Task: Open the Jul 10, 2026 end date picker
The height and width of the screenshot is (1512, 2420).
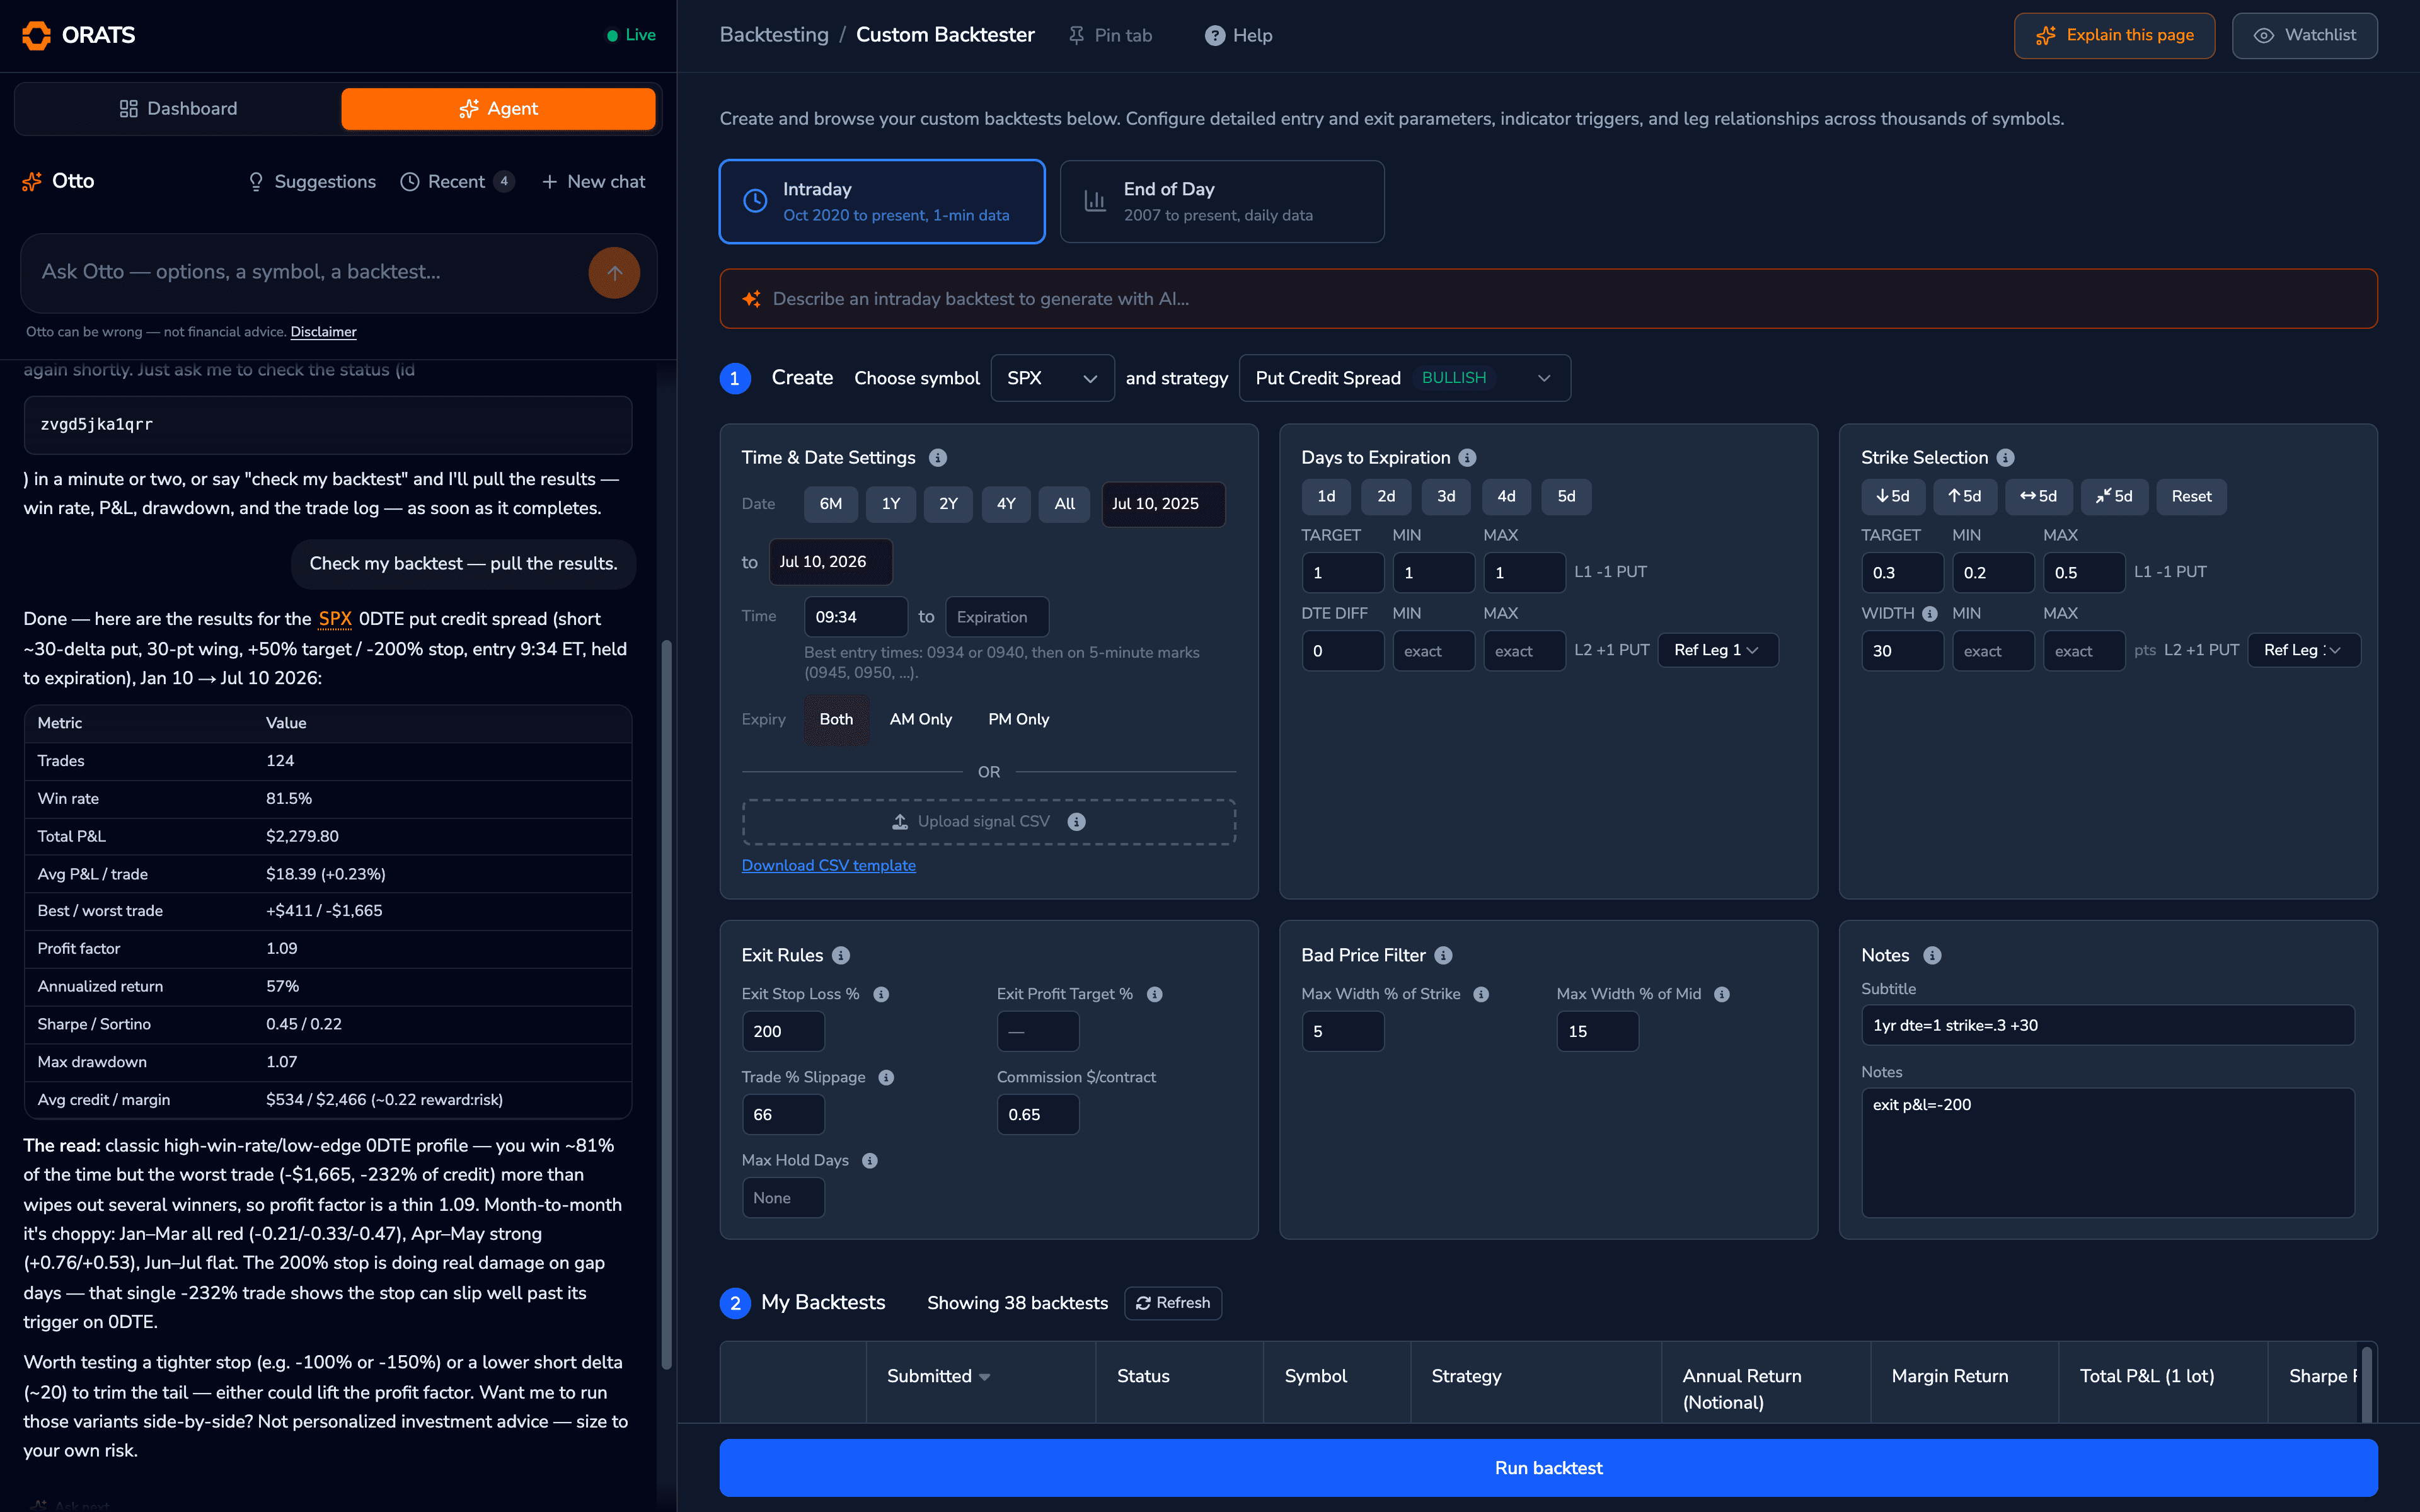Action: 830,561
